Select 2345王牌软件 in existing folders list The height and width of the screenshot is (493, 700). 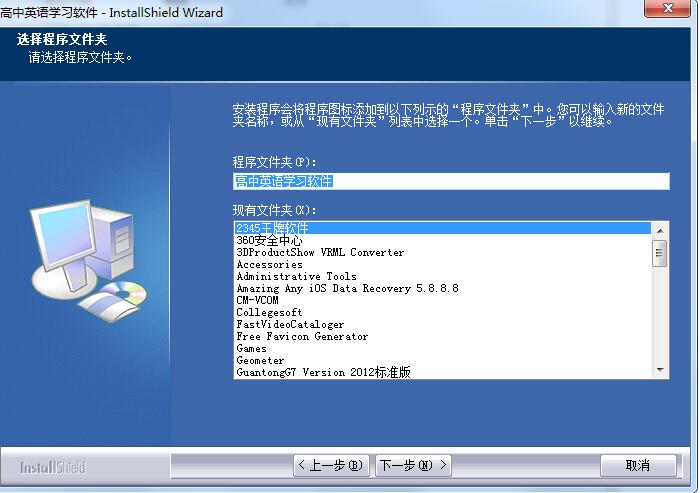pyautogui.click(x=442, y=228)
